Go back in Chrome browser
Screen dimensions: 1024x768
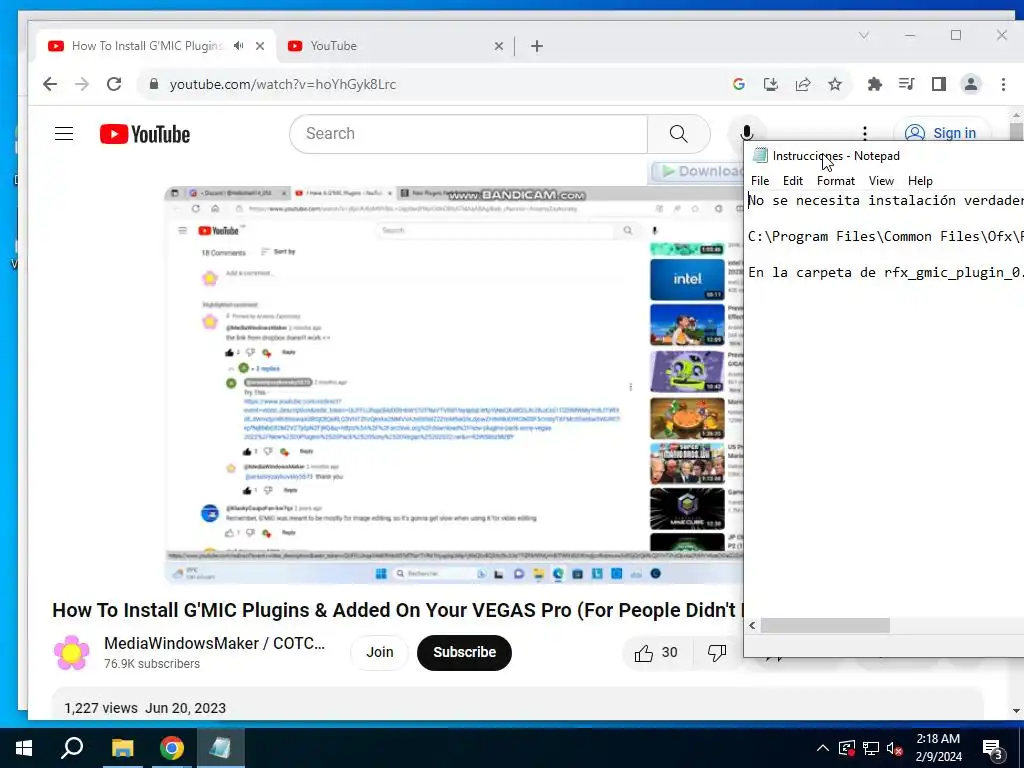pos(50,84)
